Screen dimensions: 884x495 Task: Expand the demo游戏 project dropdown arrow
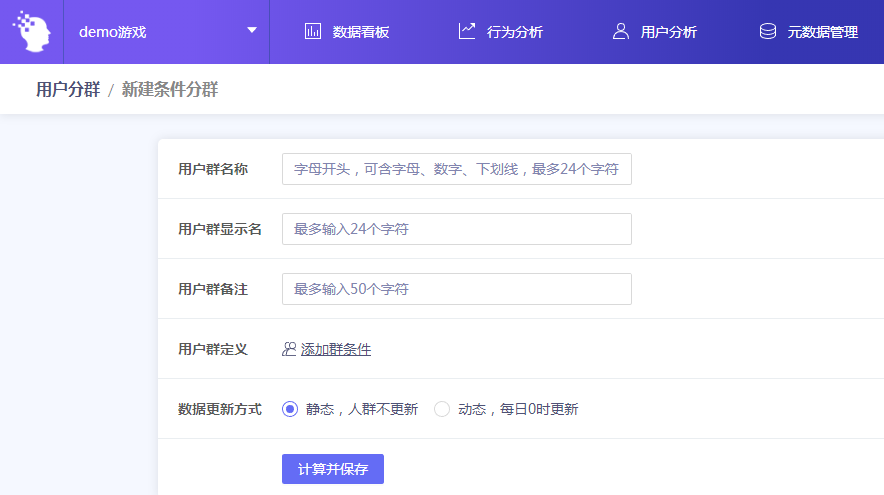tap(252, 30)
